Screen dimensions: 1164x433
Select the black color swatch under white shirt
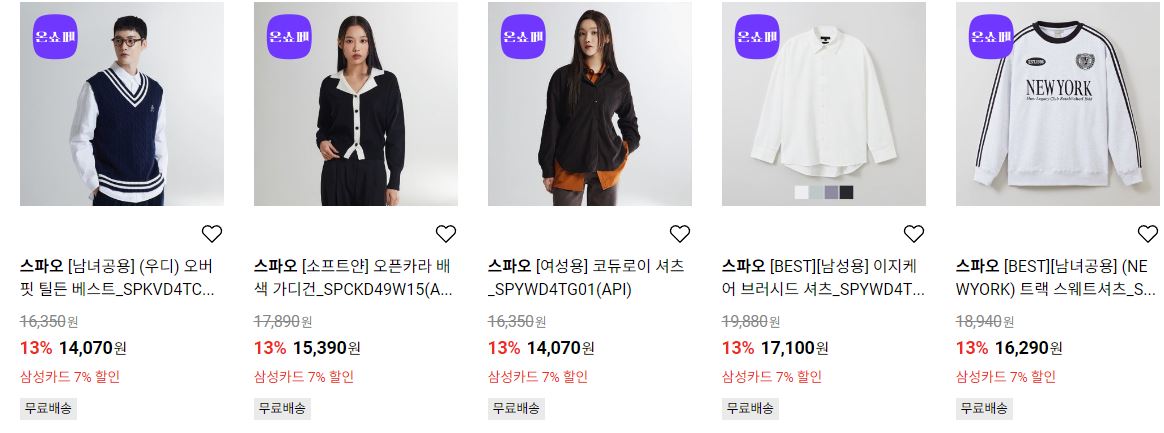[x=846, y=192]
